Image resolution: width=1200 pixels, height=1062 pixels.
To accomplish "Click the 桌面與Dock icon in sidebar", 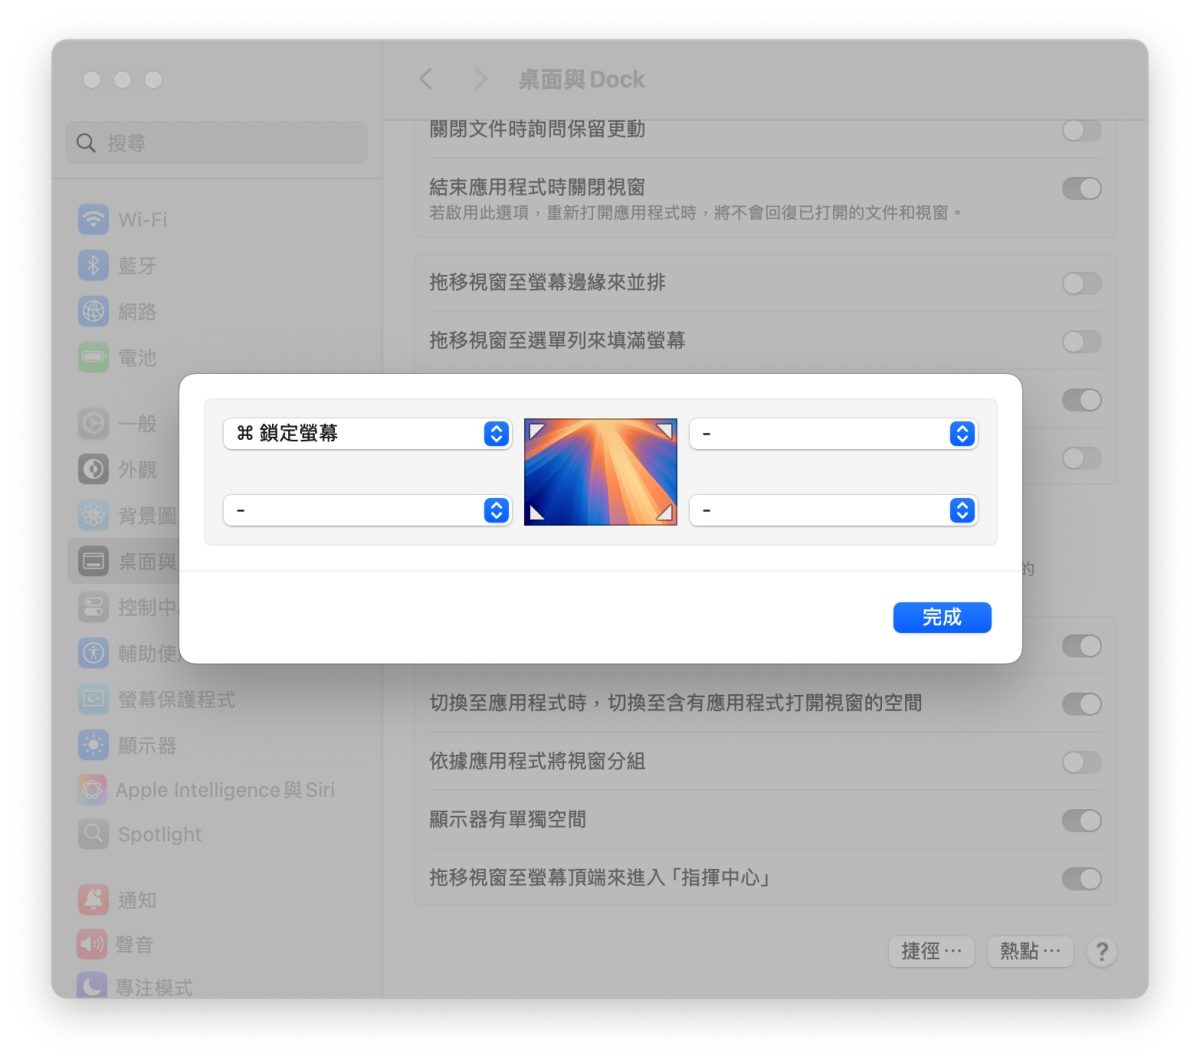I will (93, 561).
